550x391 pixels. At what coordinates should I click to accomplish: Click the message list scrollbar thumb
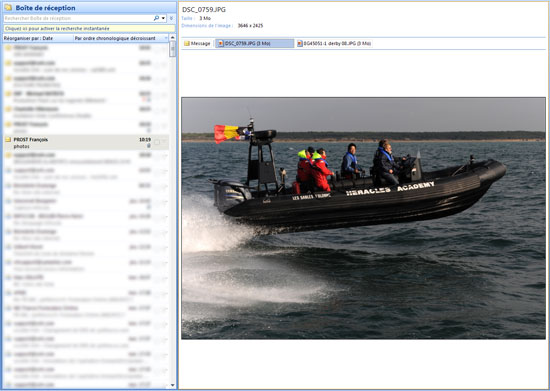[x=172, y=49]
